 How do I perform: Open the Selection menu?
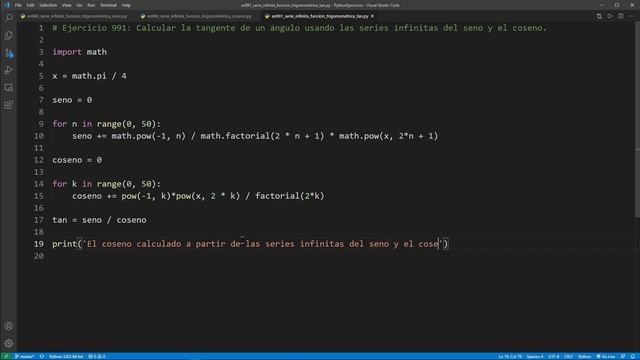pos(48,5)
